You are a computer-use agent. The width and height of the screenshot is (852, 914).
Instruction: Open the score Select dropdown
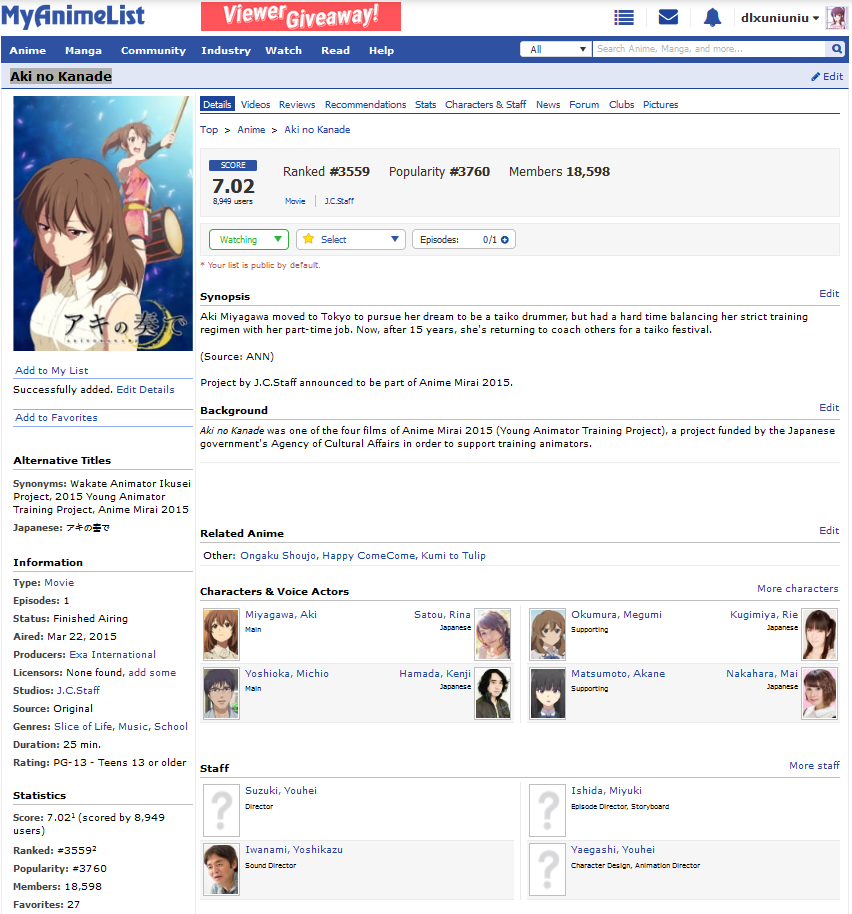click(351, 240)
